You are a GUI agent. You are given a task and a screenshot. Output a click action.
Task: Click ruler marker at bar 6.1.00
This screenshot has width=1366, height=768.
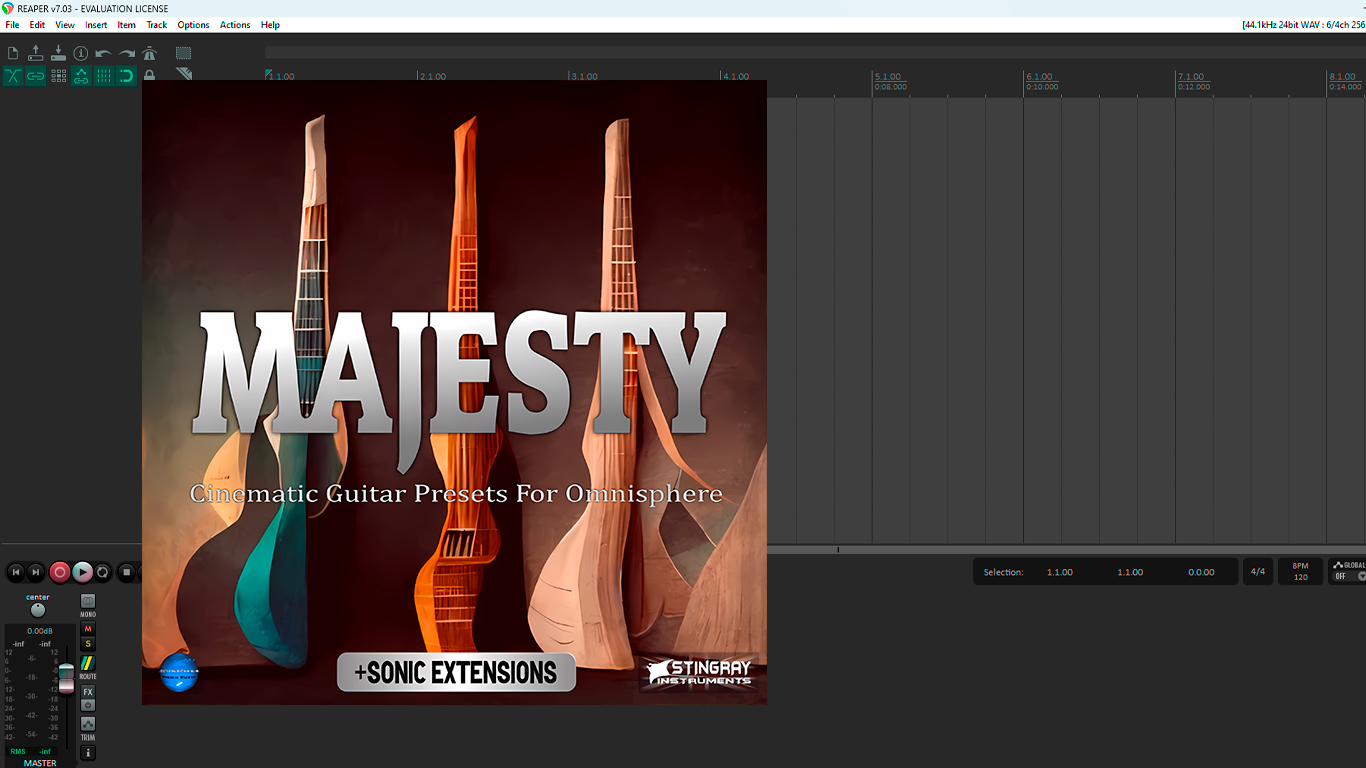pyautogui.click(x=1039, y=77)
